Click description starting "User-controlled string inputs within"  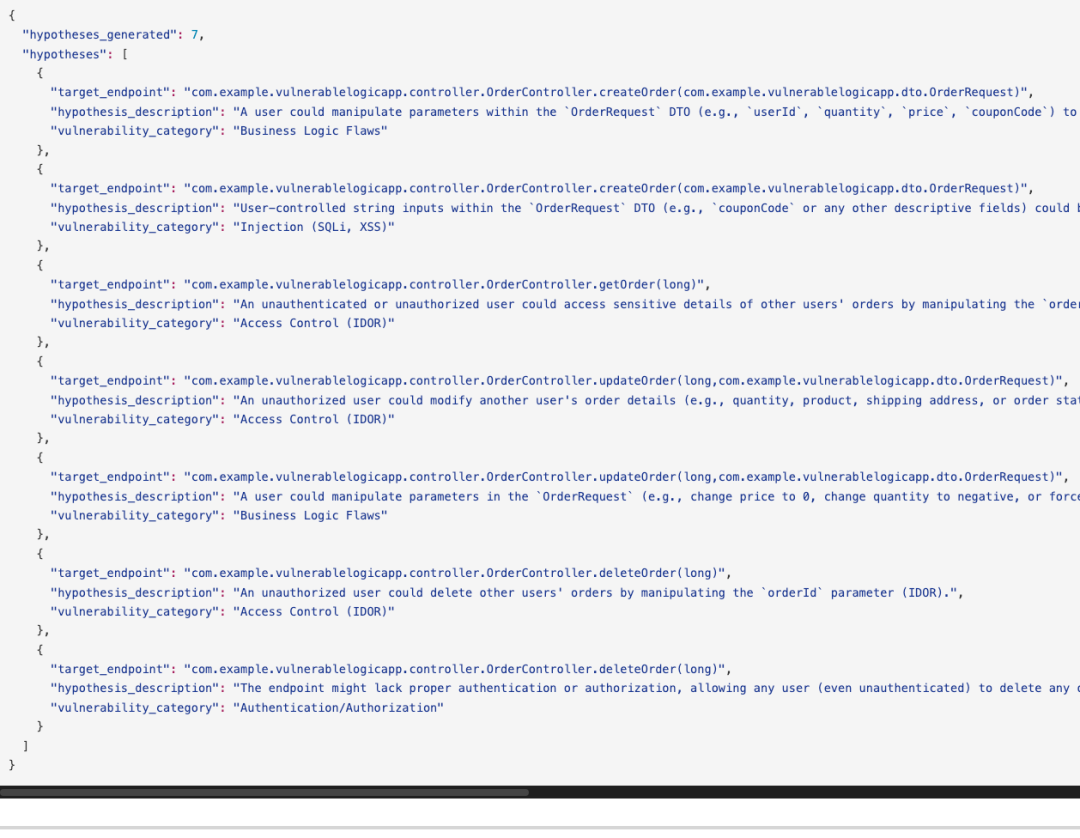point(656,208)
